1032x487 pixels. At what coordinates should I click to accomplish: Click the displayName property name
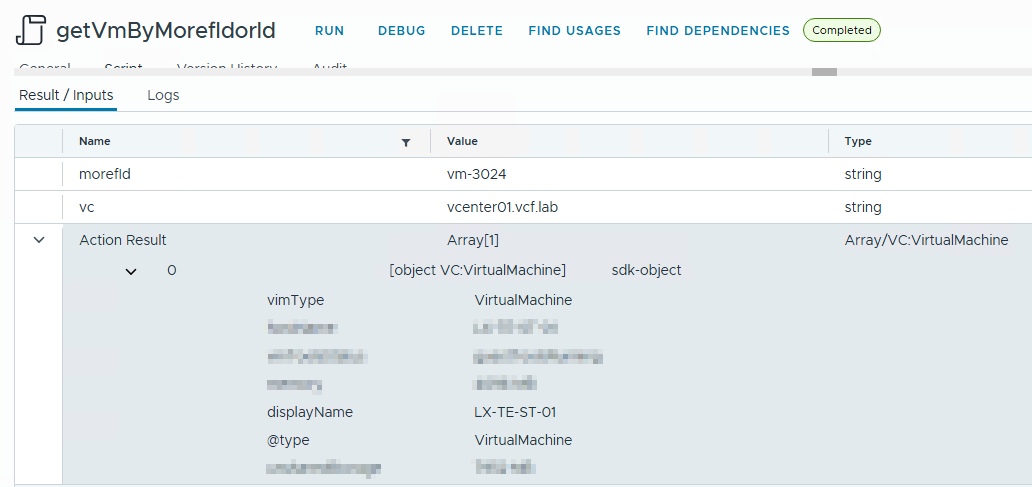click(x=310, y=412)
